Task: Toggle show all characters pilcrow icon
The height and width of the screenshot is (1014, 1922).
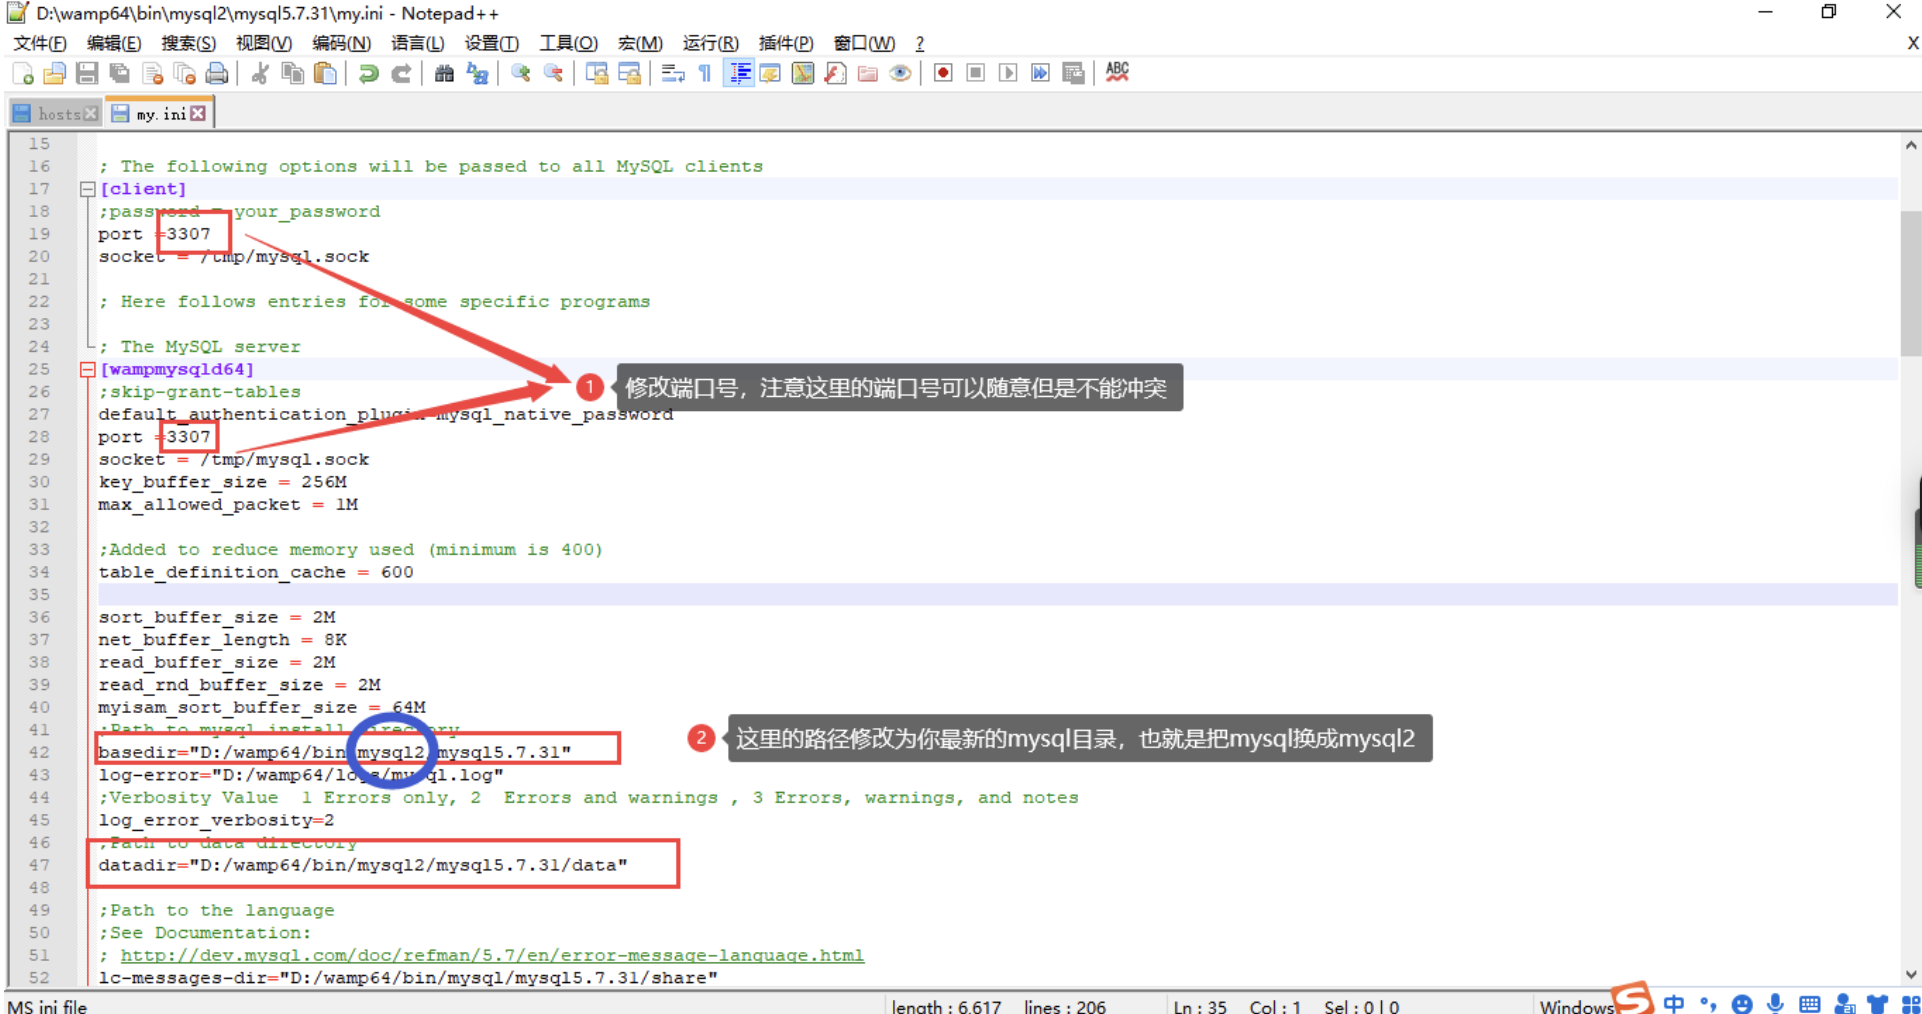Action: point(705,73)
